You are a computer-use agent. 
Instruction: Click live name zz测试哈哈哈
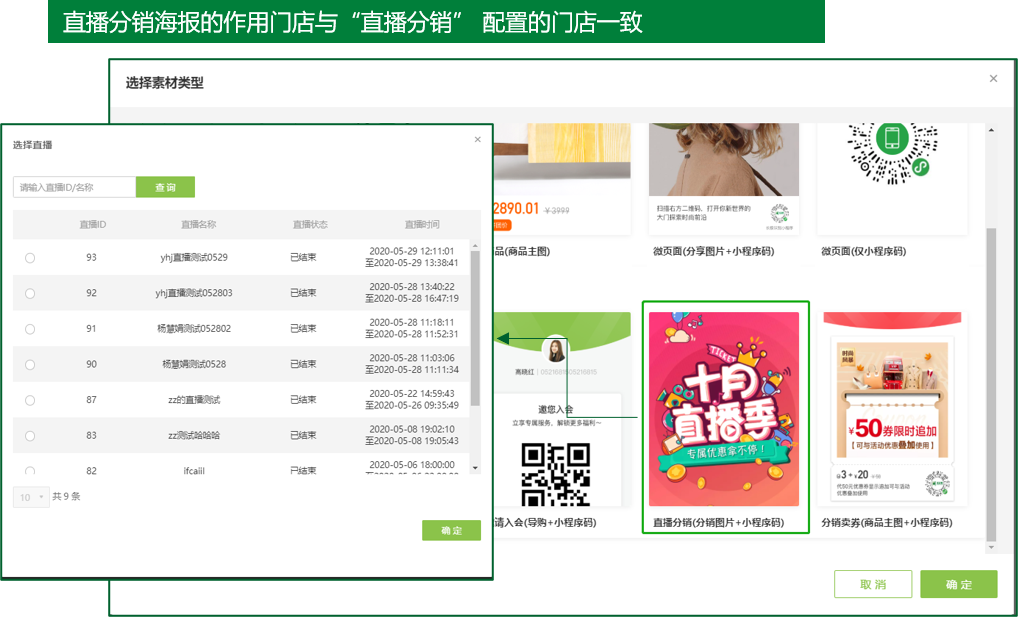pyautogui.click(x=194, y=436)
